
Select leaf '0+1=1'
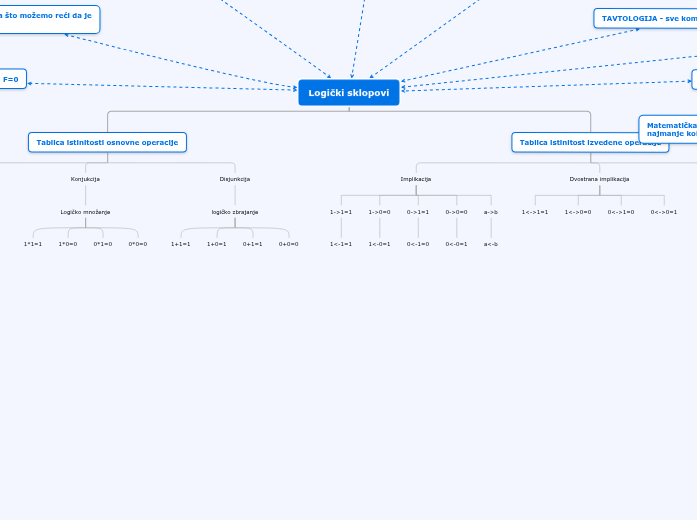(252, 244)
